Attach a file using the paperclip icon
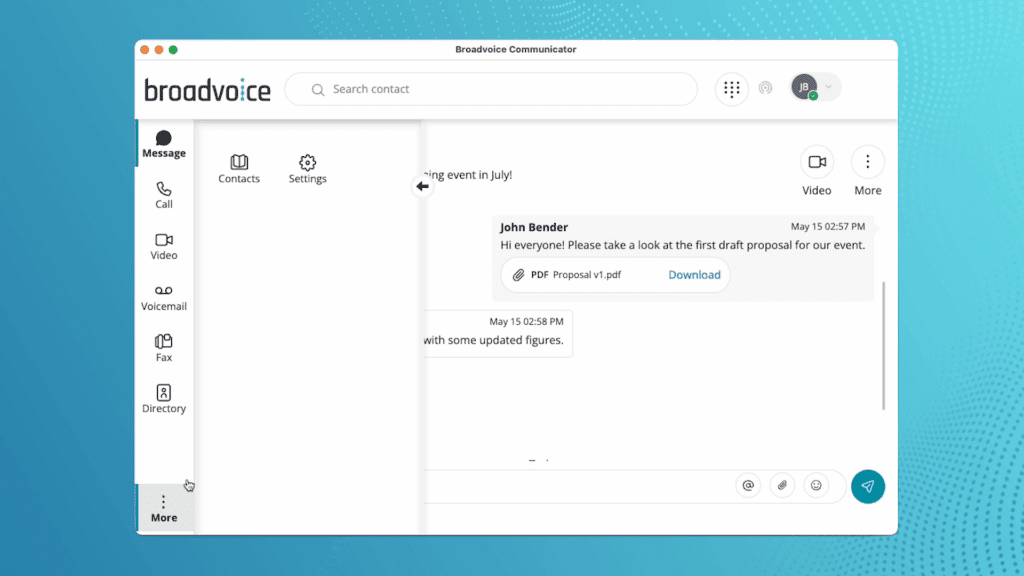Image resolution: width=1024 pixels, height=576 pixels. coord(782,486)
